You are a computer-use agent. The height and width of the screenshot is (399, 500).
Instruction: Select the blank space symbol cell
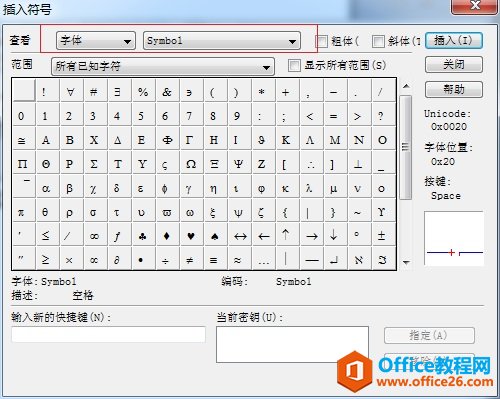pyautogui.click(x=23, y=91)
